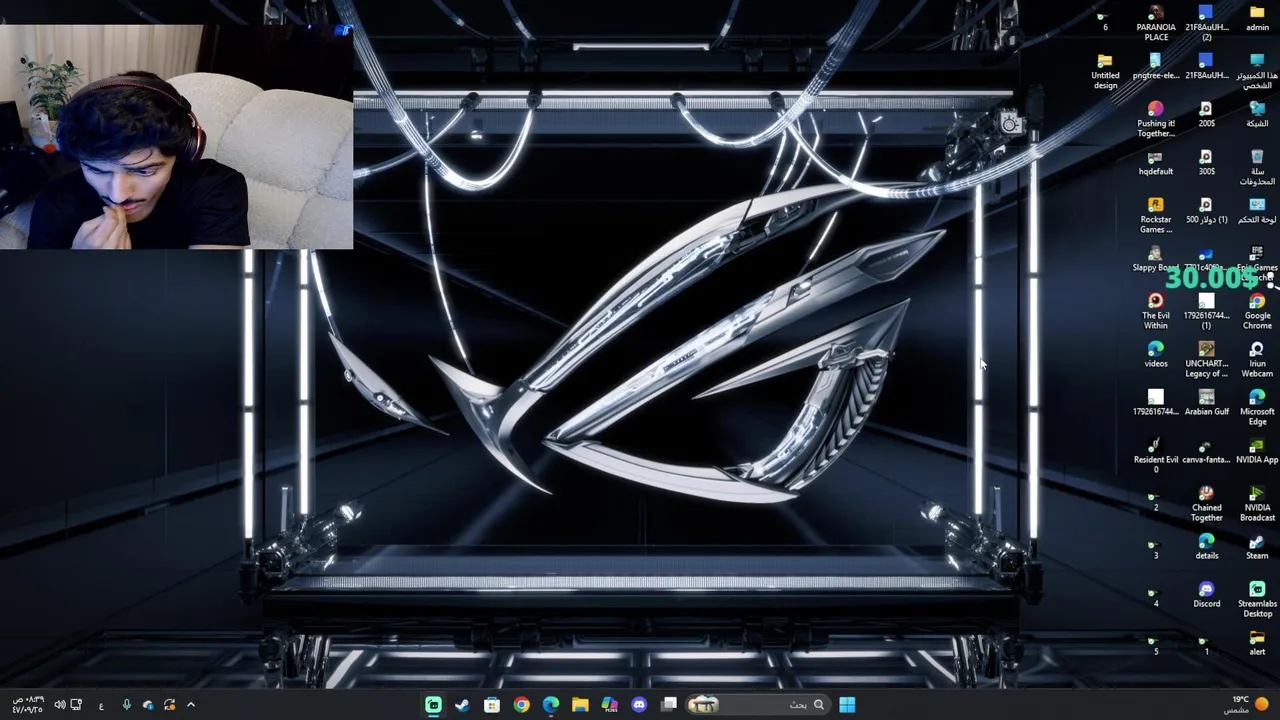Launch Microsoft Edge from desktop icon
1280x720 pixels.
[1257, 407]
